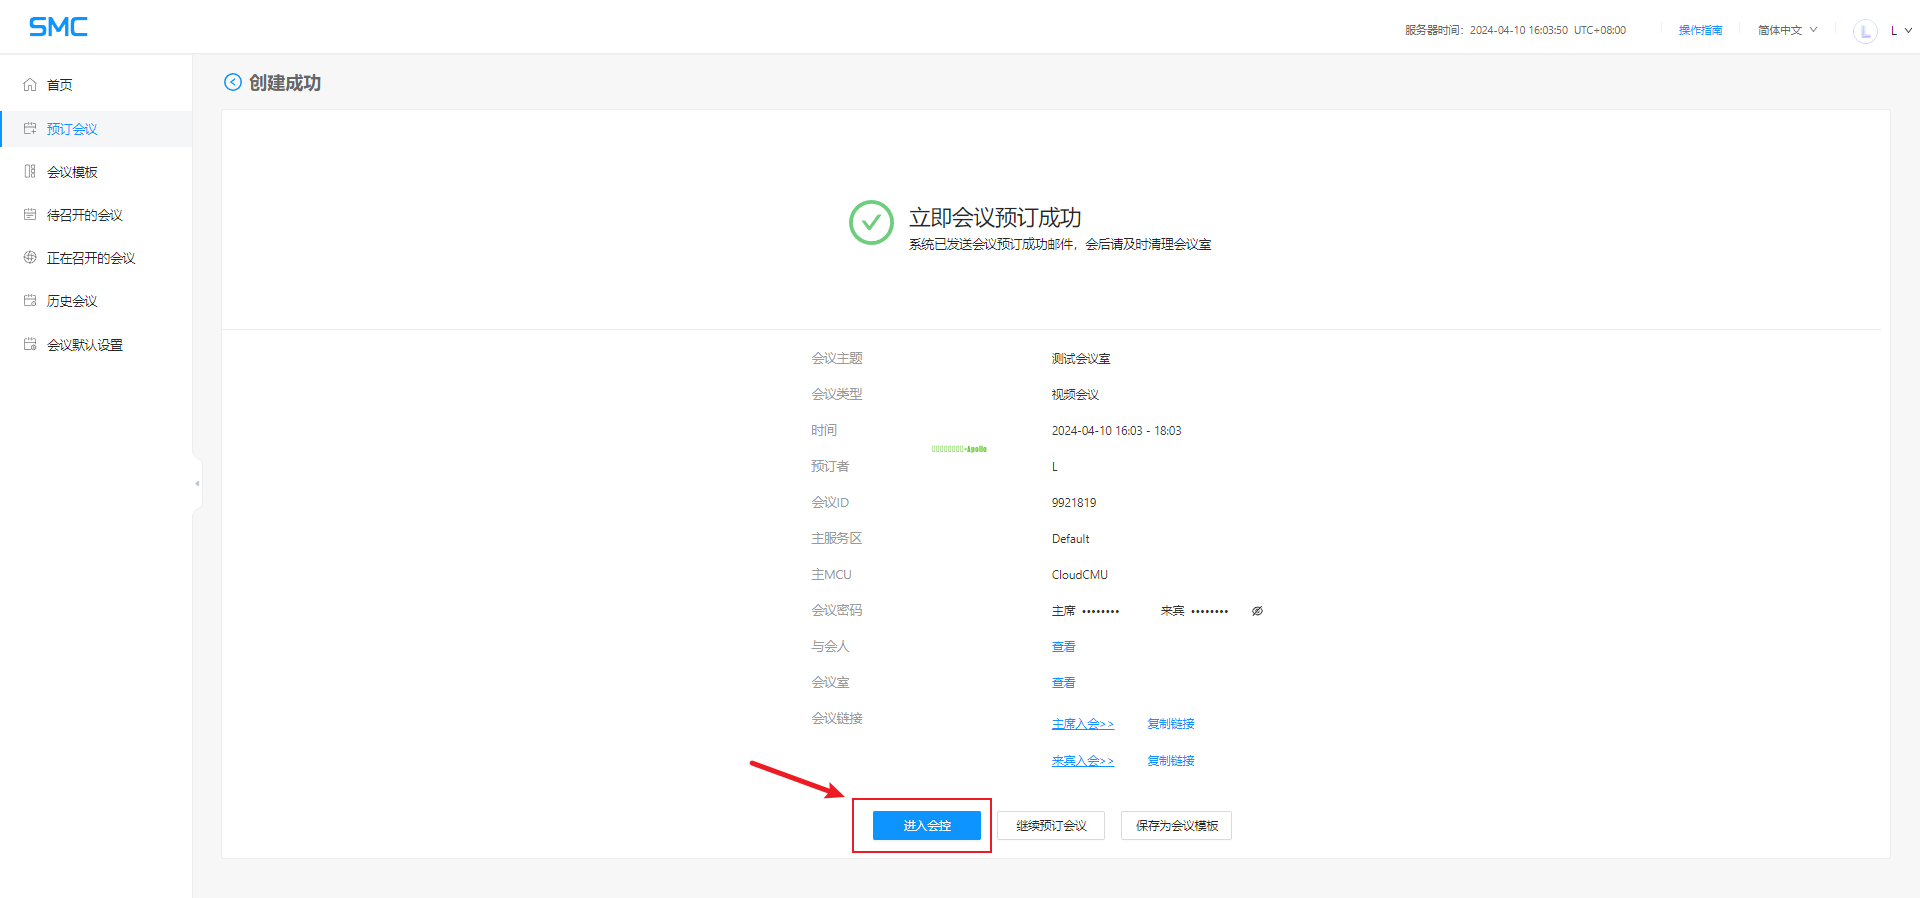Select 预订会议 in the sidebar menu

click(x=72, y=129)
